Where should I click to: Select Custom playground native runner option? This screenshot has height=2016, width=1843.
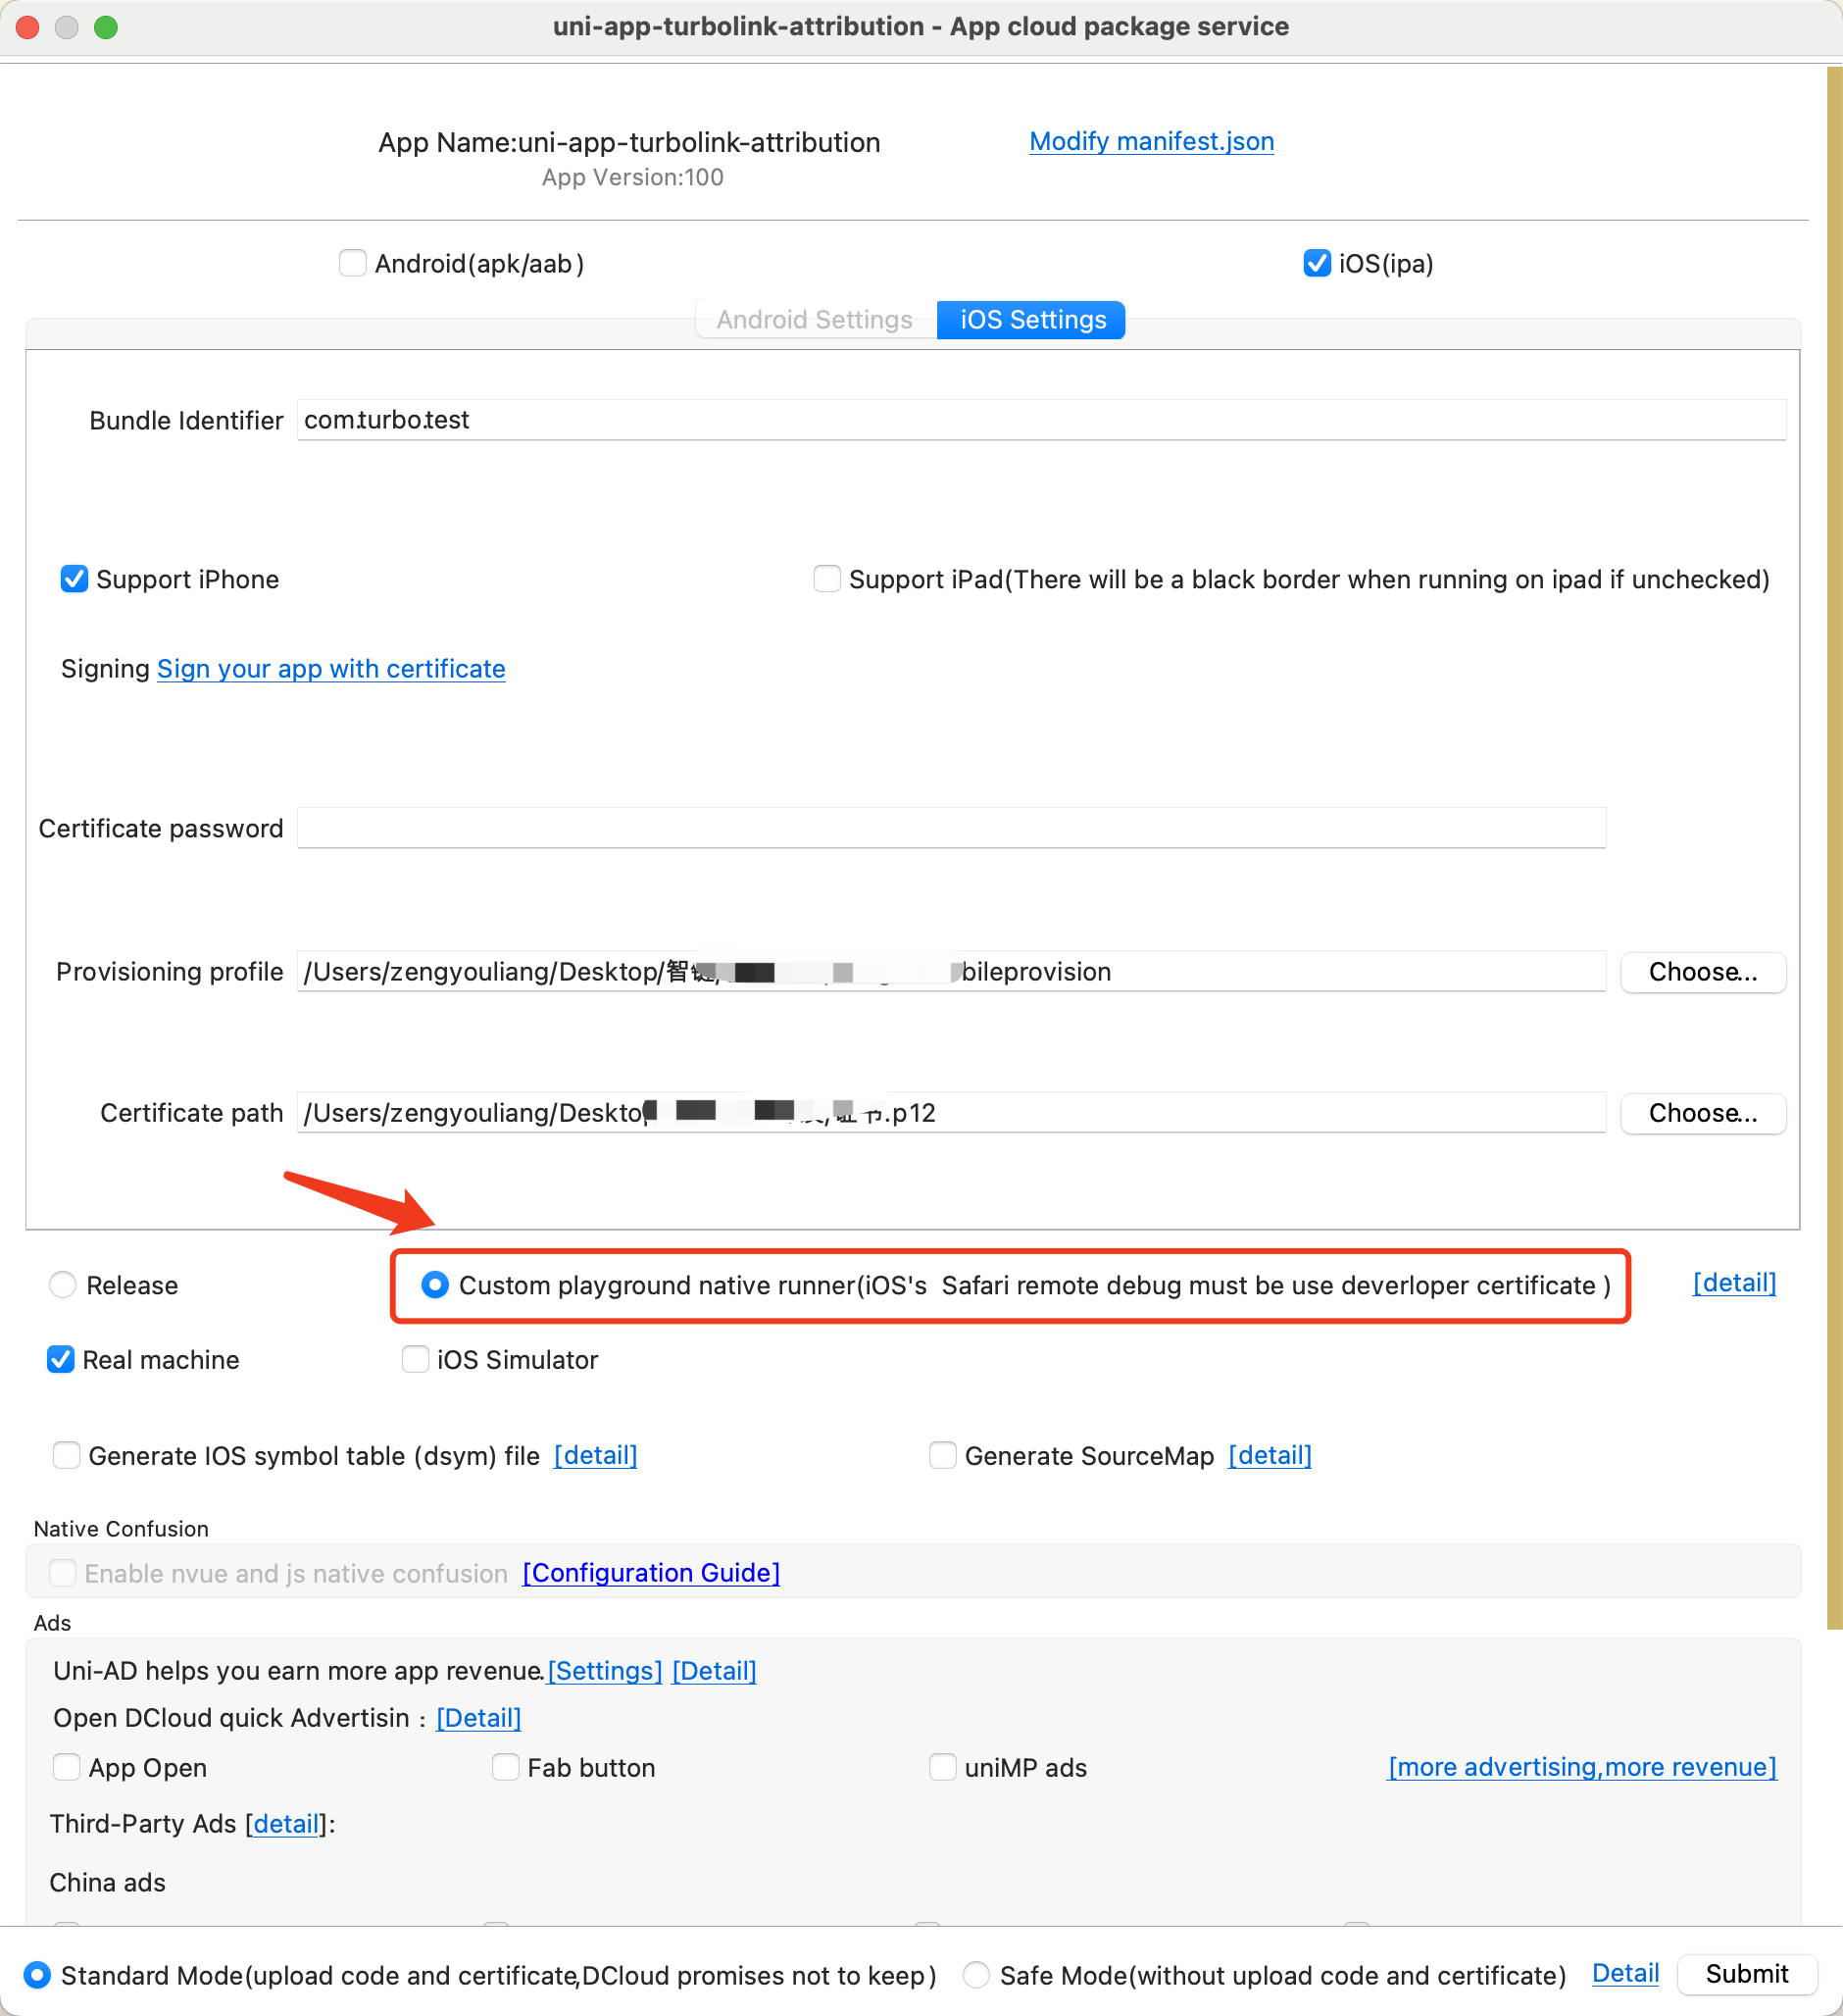click(435, 1285)
